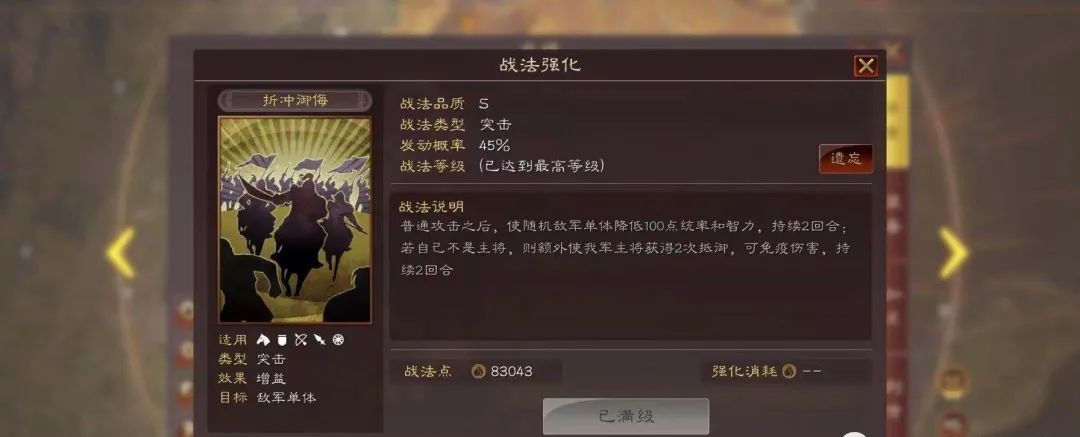1080x437 pixels.
Task: Tap the 83043 tactic points value
Action: tap(511, 372)
